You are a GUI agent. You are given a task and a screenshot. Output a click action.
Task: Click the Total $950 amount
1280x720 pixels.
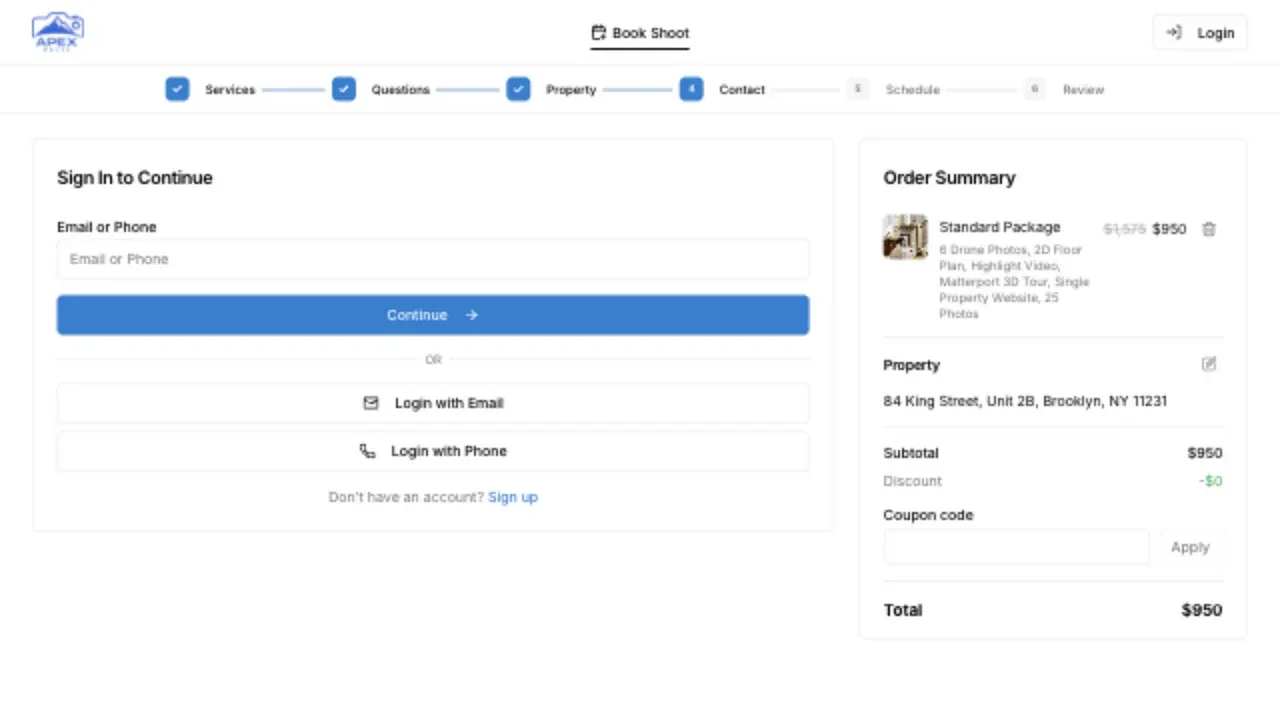[x=1202, y=610]
